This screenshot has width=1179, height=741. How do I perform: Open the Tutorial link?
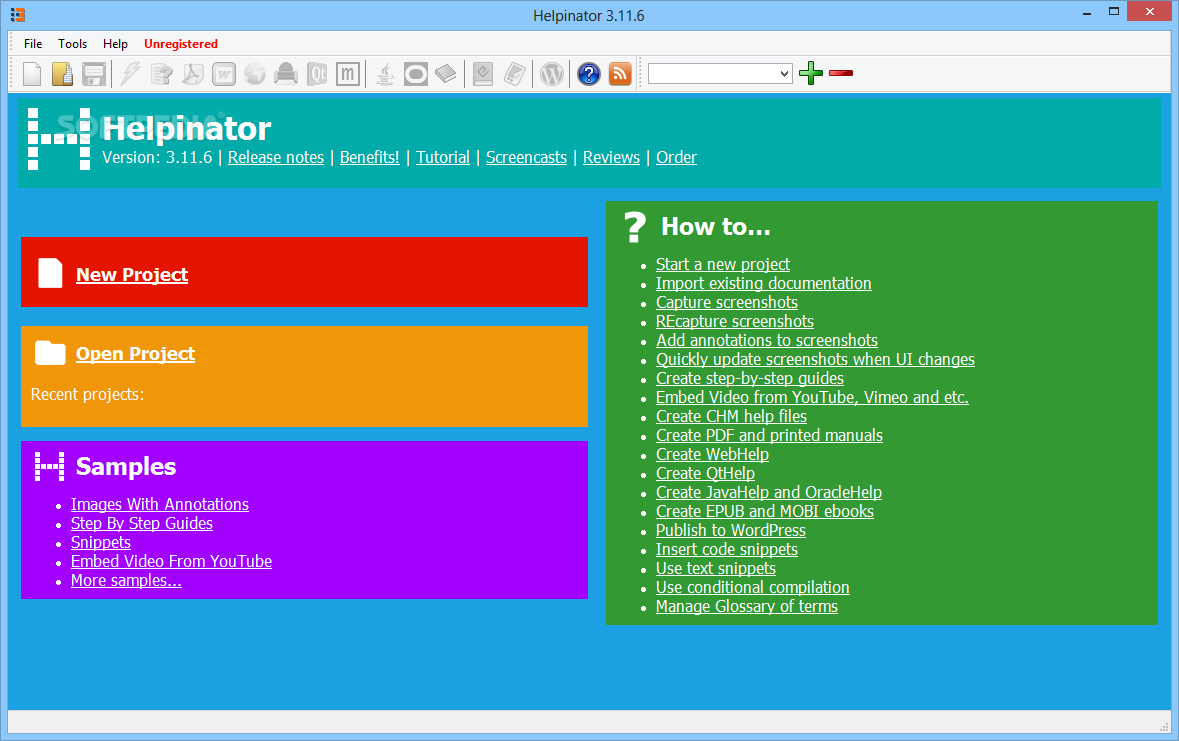[443, 157]
